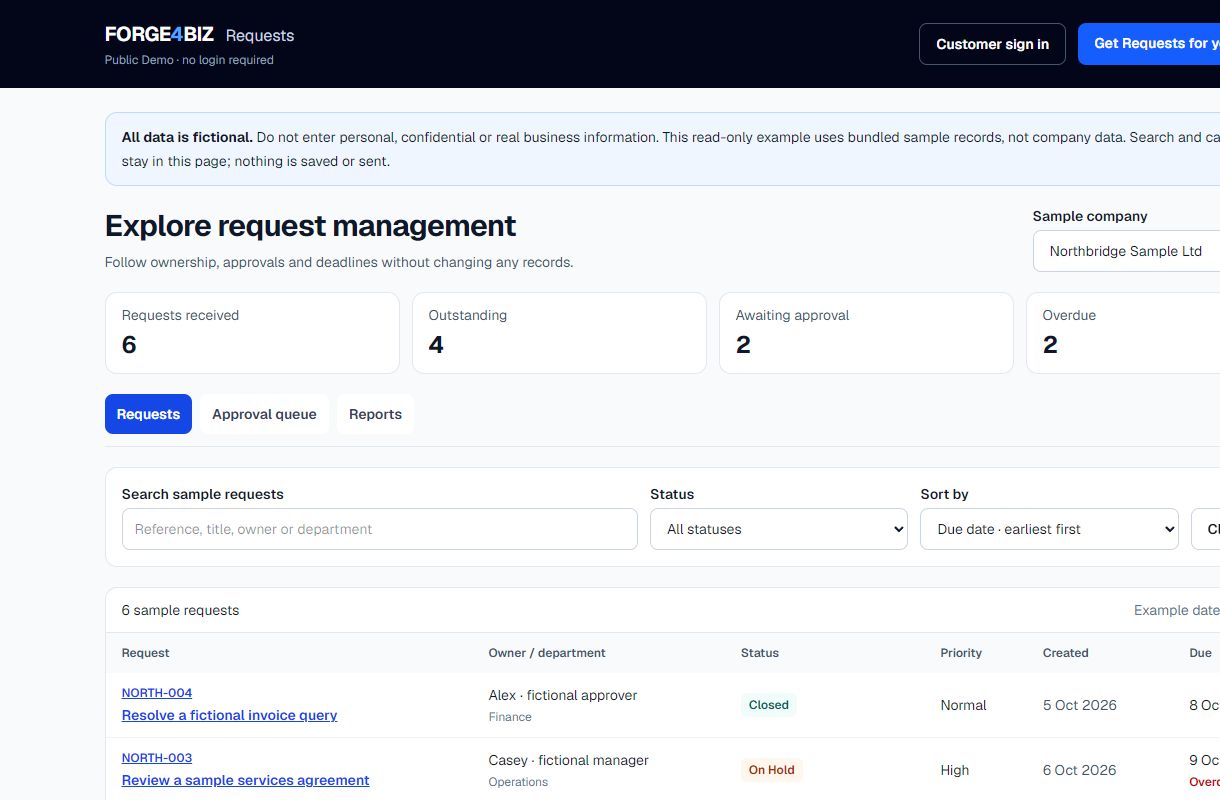Click the Explore request management heading

[x=311, y=226]
